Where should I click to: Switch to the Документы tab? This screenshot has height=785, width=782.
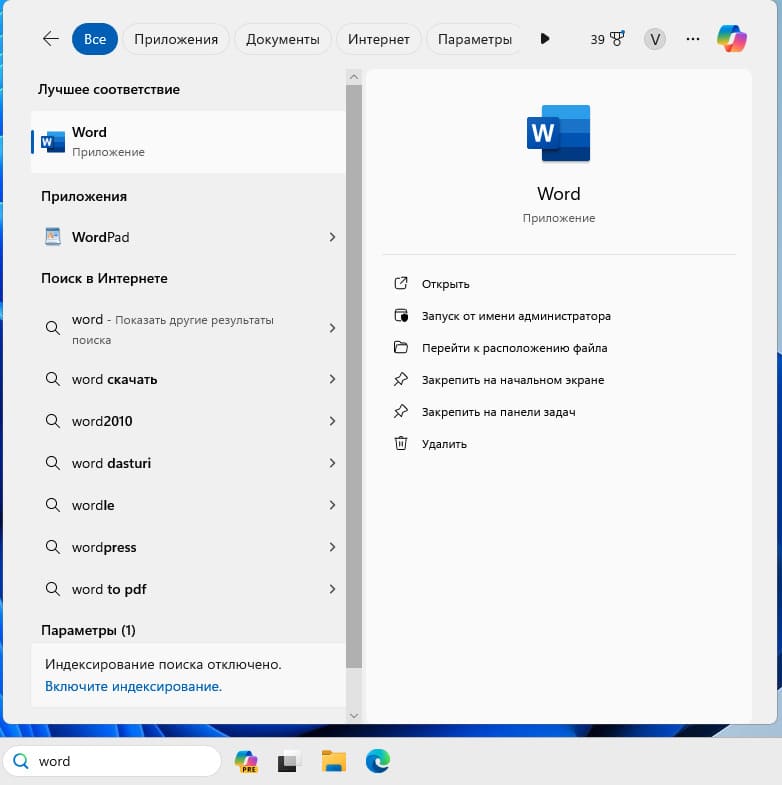click(x=283, y=39)
